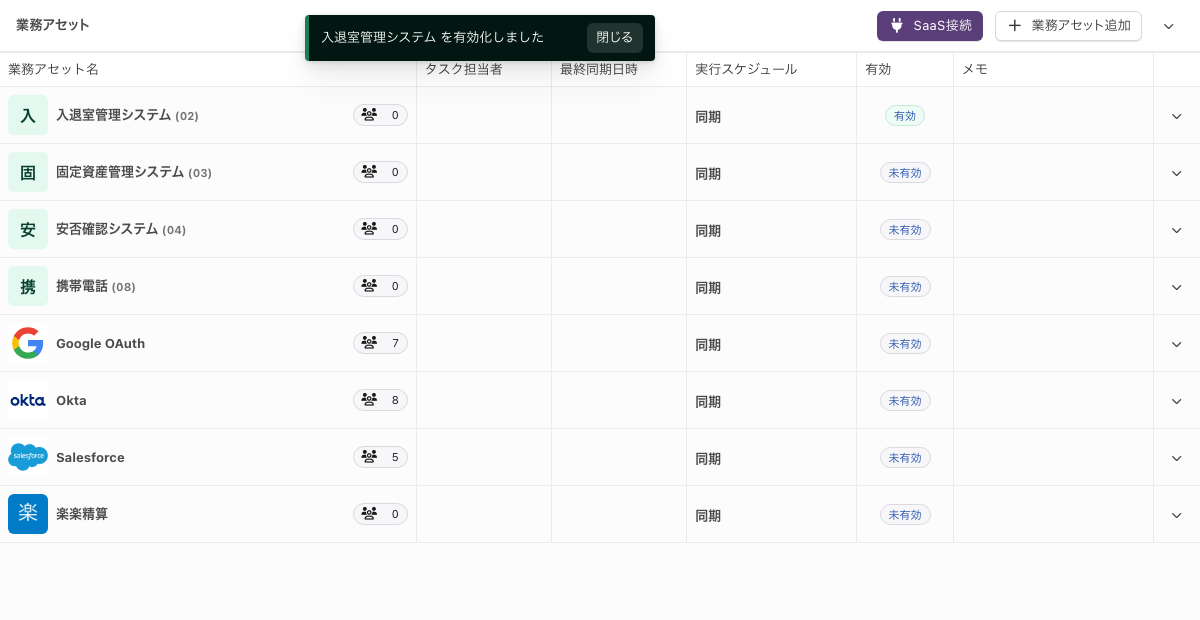Toggle 未有効 status of 楽楽精算
This screenshot has height=620, width=1200.
[905, 515]
